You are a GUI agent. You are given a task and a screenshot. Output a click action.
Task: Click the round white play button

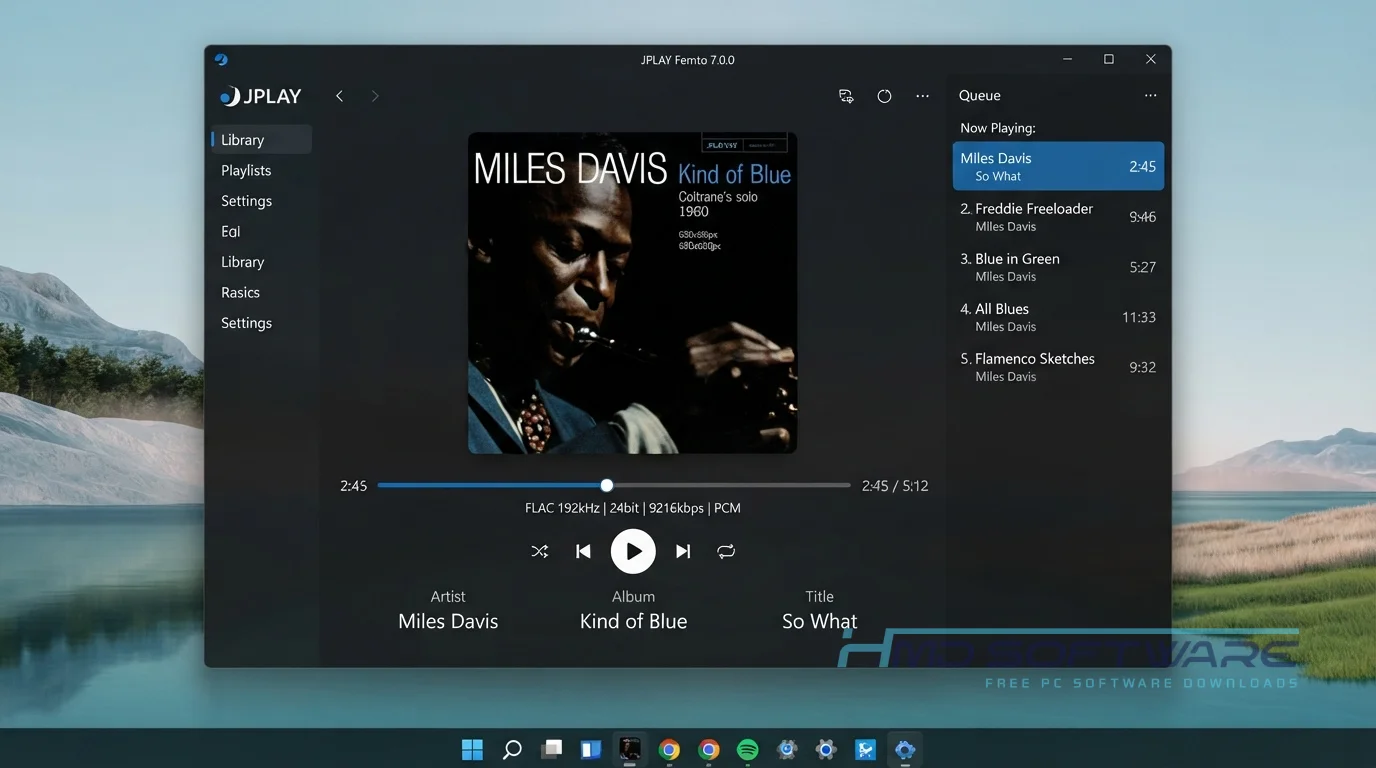point(633,551)
